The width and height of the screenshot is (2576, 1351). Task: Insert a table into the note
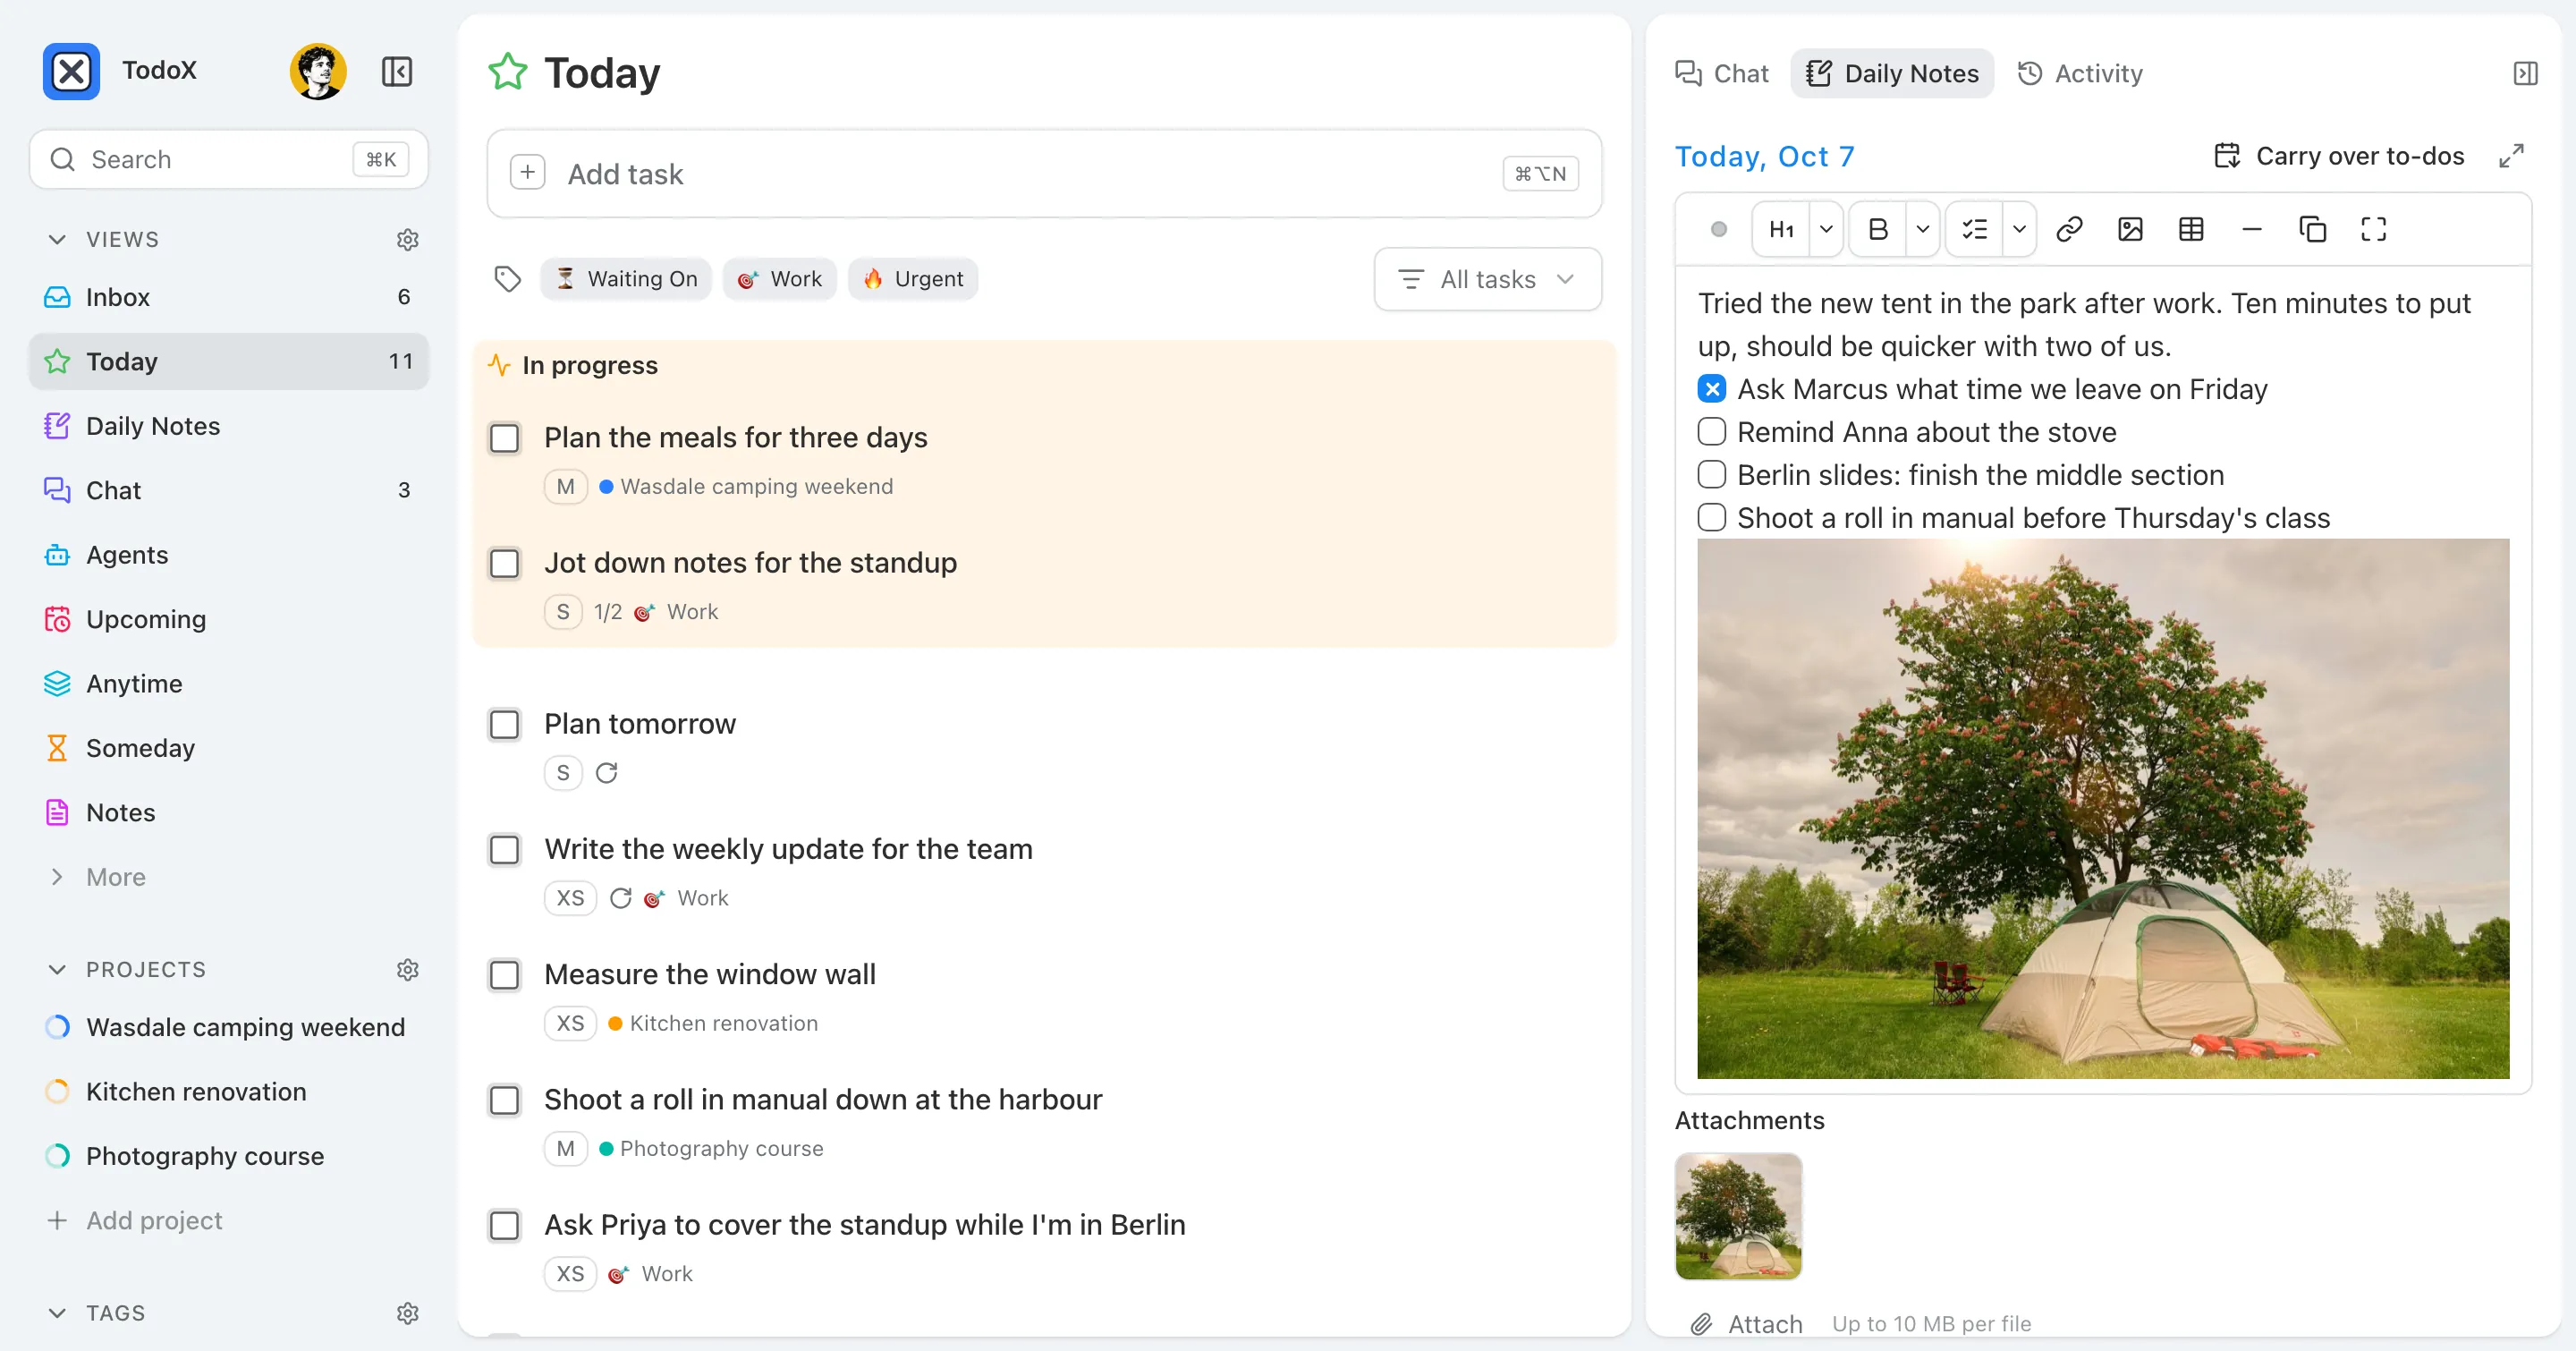tap(2190, 229)
